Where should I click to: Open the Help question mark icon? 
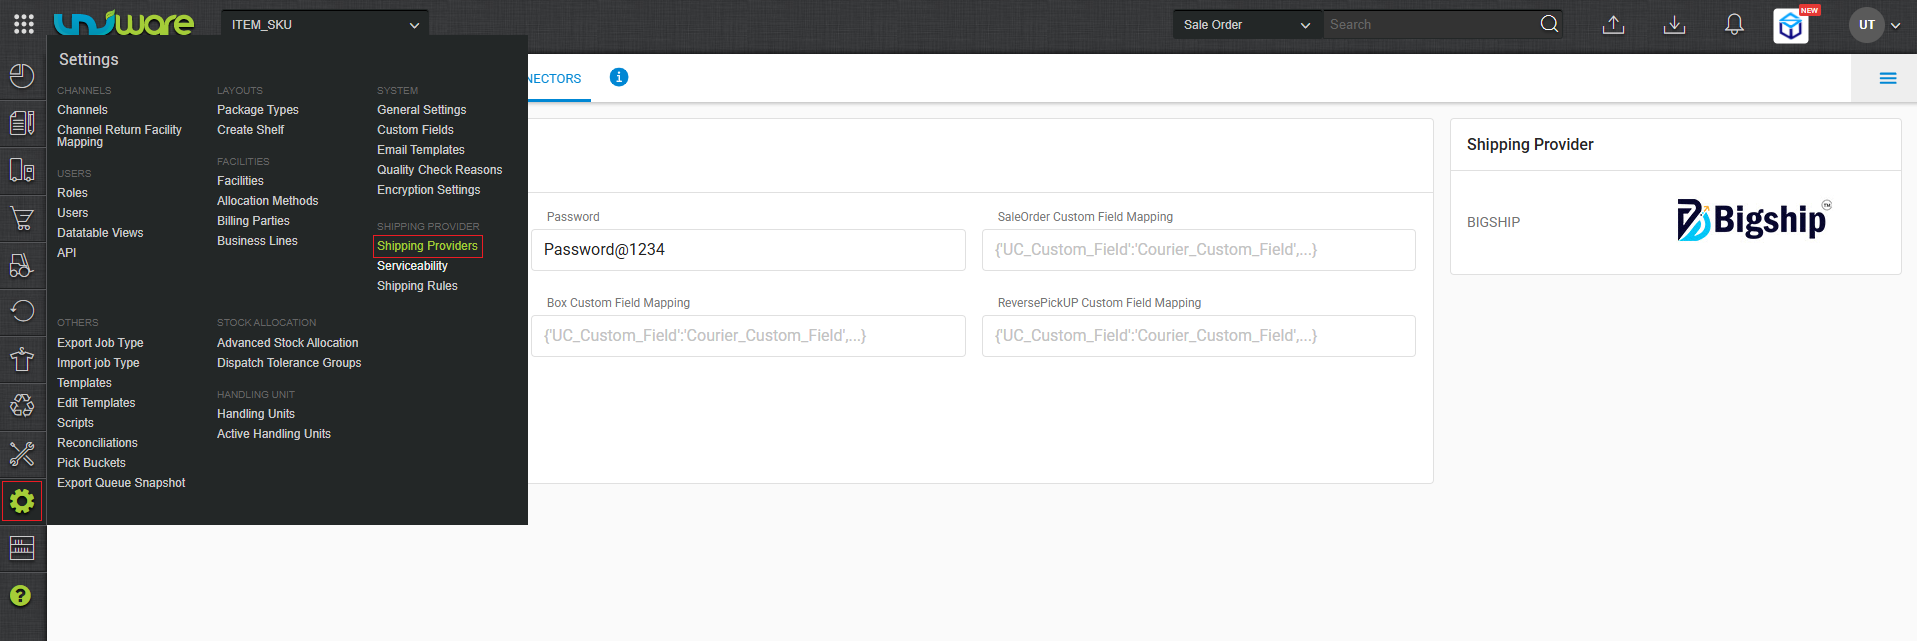[x=20, y=596]
